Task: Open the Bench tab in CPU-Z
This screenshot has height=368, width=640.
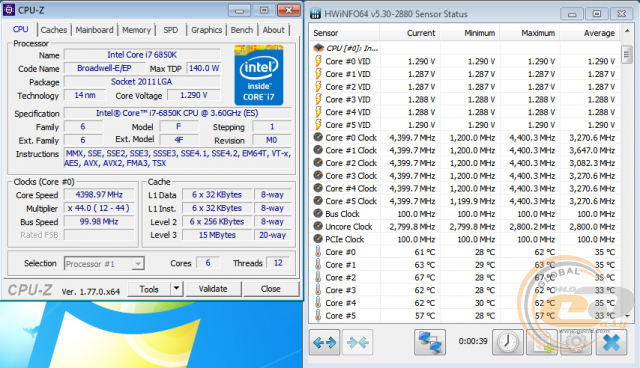Action: click(x=242, y=30)
